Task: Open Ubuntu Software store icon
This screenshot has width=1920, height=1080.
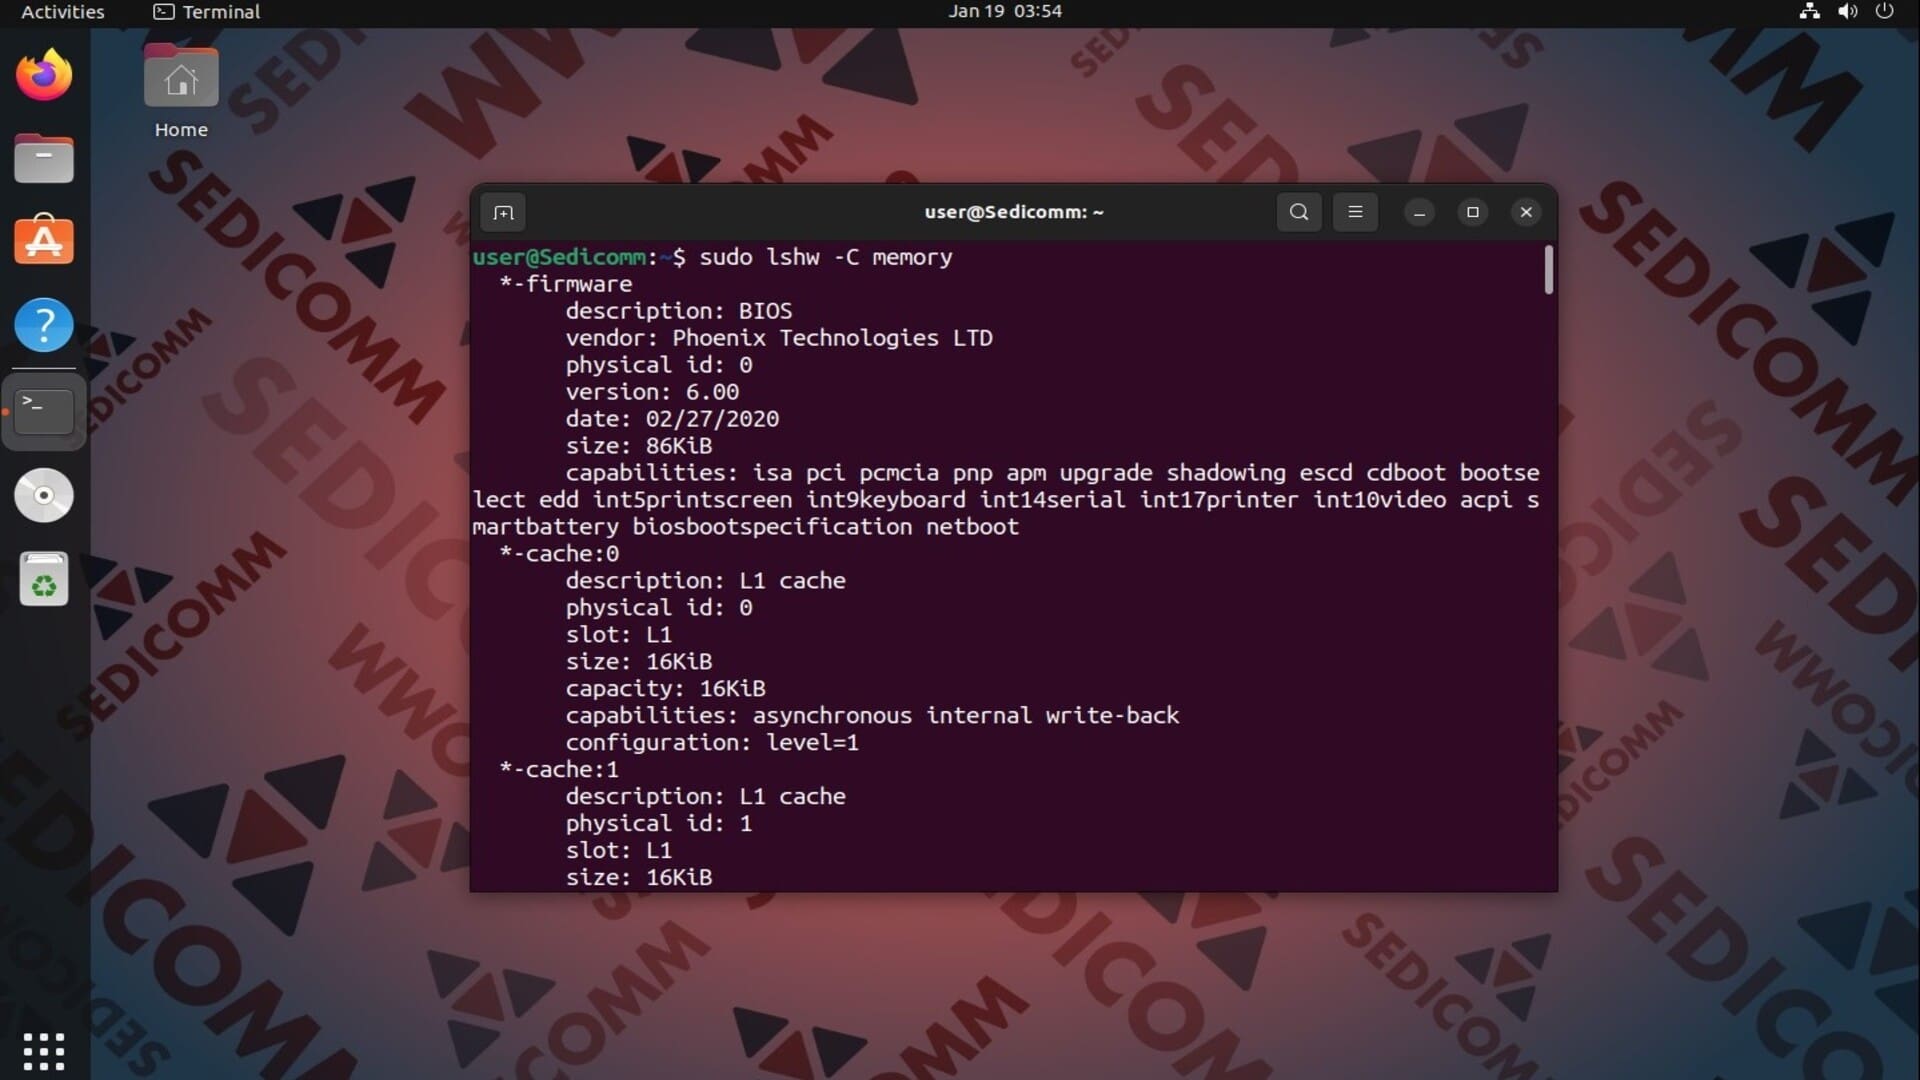Action: tap(44, 241)
